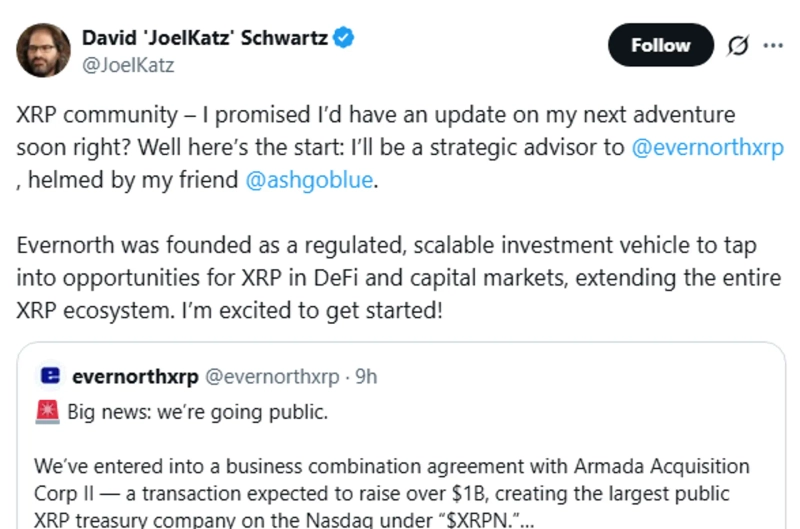Click the bold evernorthxrp name in quoted post
The width and height of the screenshot is (800, 529).
click(134, 377)
